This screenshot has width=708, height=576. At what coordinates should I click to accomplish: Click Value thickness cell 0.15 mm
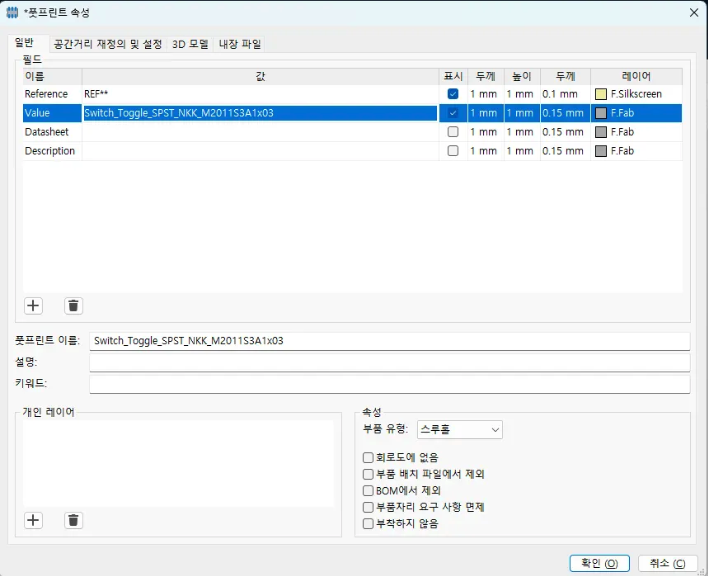565,113
